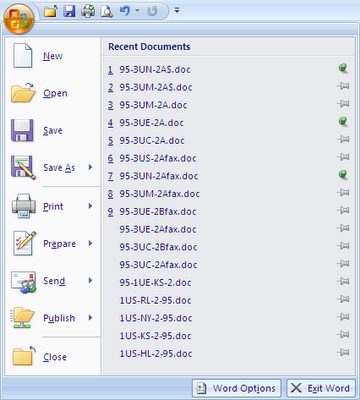The width and height of the screenshot is (360, 400).
Task: Click the Save floppy icon in Quick Access Toolbar
Action: tap(69, 11)
